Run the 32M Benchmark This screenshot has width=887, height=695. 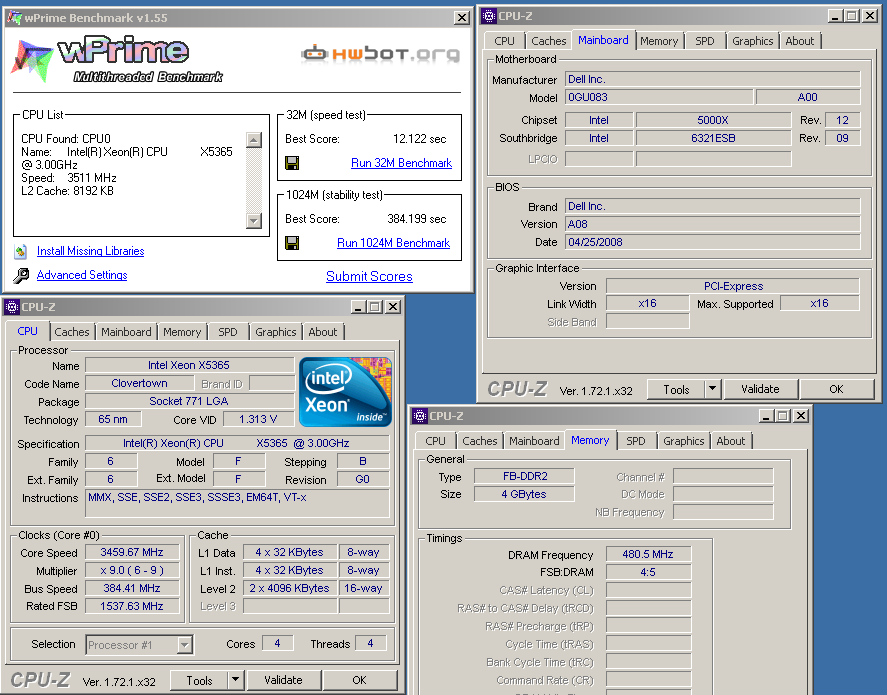pyautogui.click(x=401, y=163)
